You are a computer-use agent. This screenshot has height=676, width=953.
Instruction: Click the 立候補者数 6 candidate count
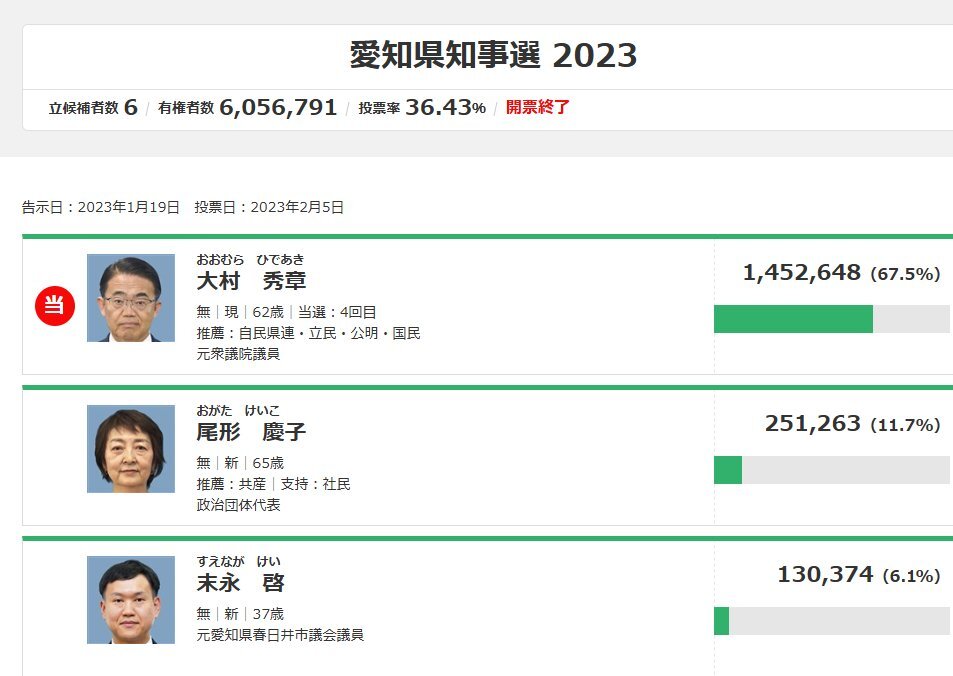coord(93,108)
